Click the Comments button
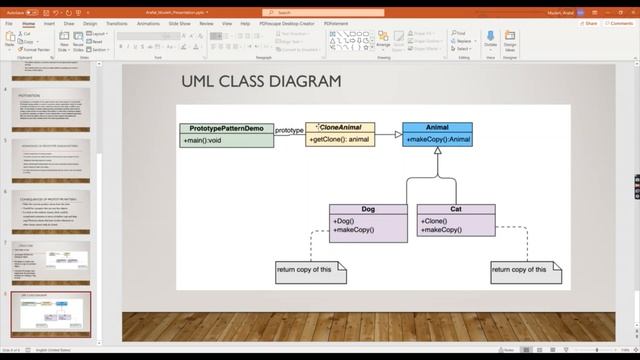Screen dimensions: 640x360 point(619,24)
